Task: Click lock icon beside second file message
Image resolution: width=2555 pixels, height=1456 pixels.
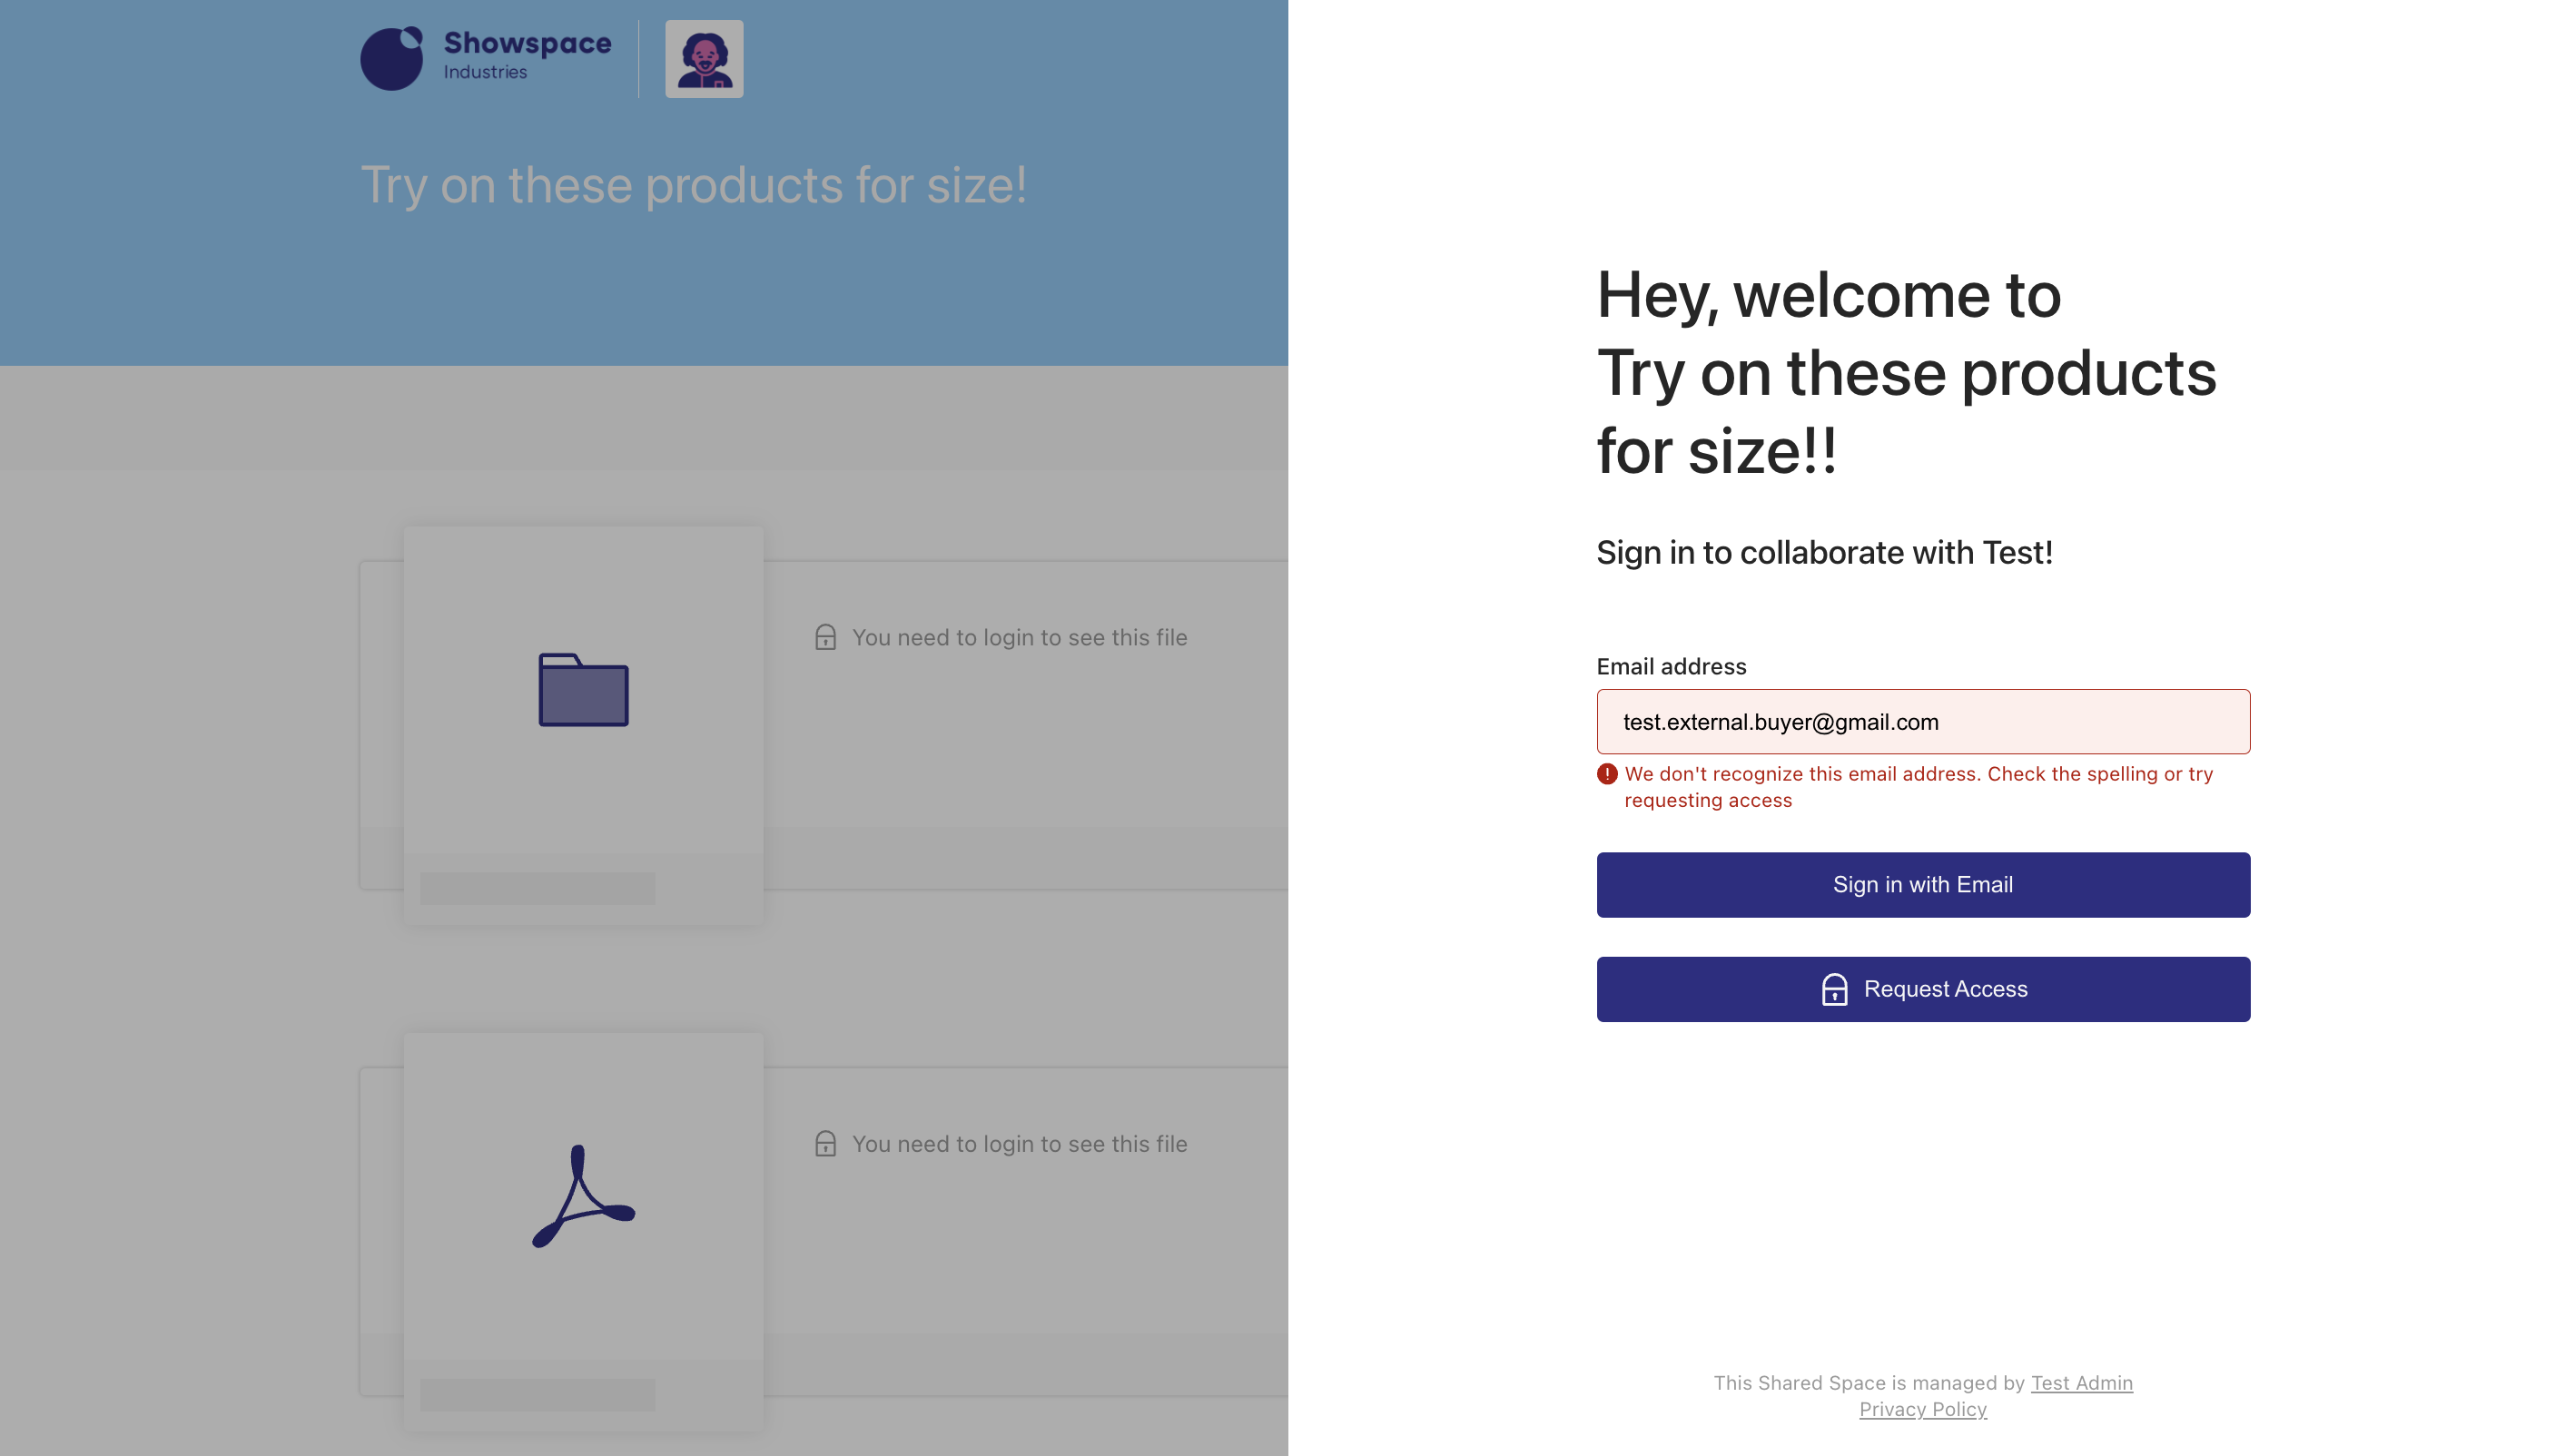Action: tap(825, 1144)
